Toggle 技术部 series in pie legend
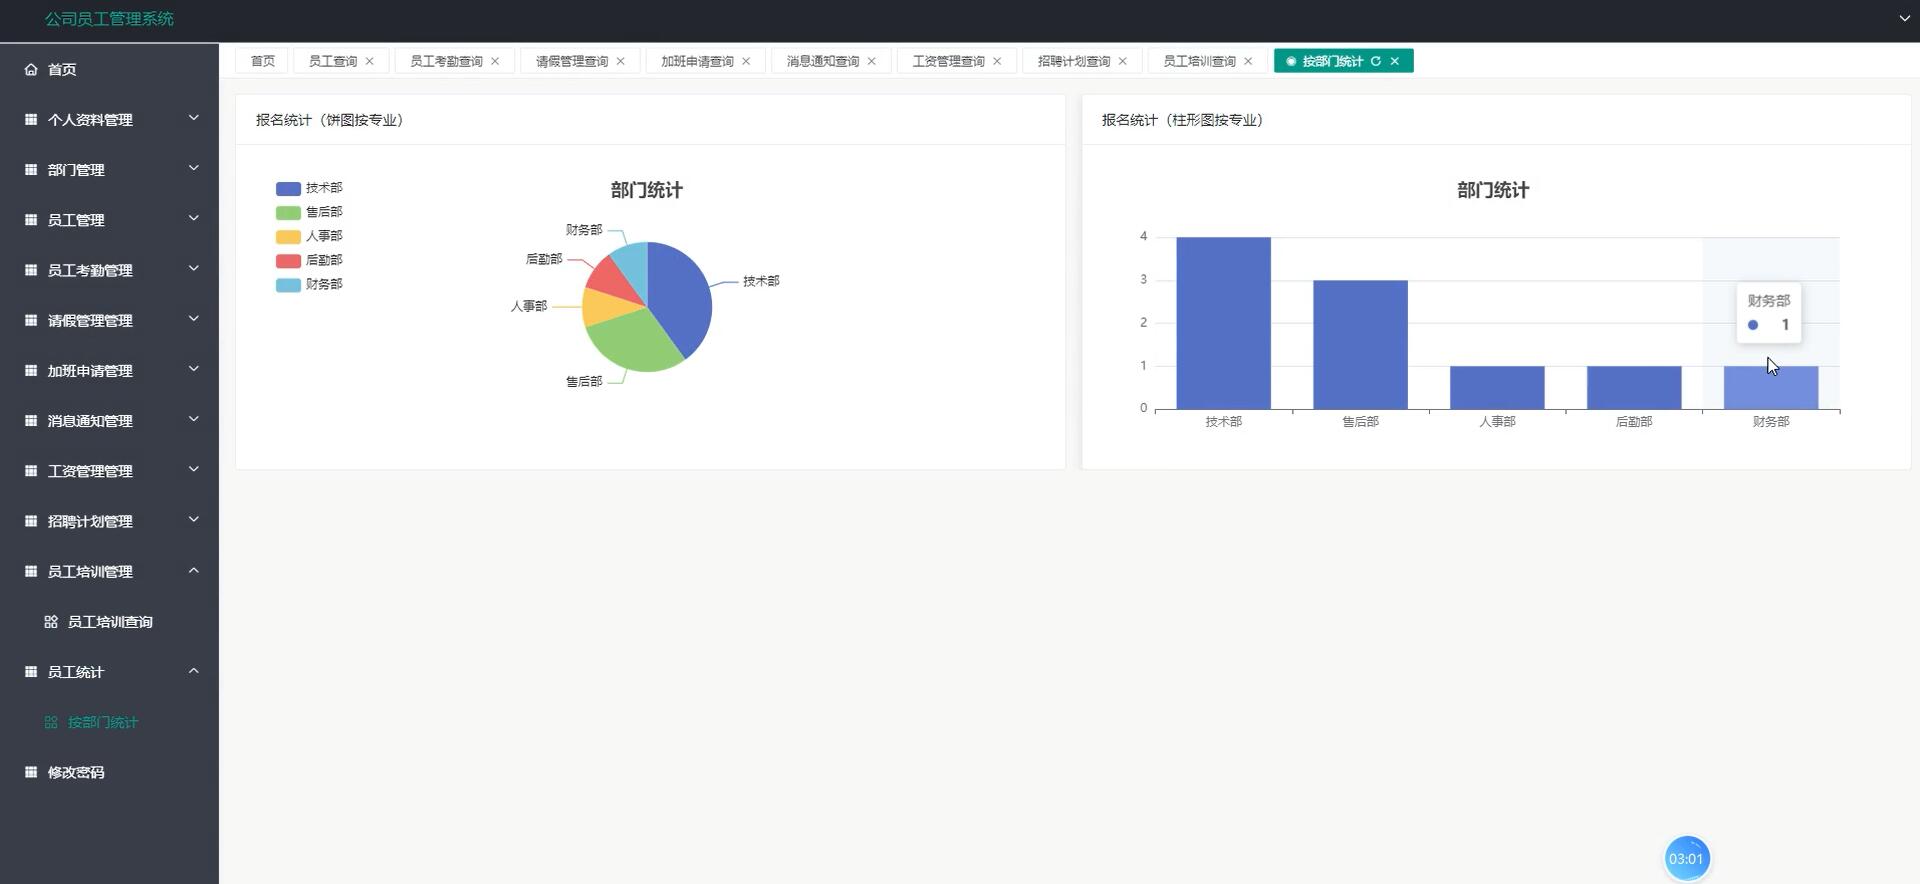 [x=309, y=188]
